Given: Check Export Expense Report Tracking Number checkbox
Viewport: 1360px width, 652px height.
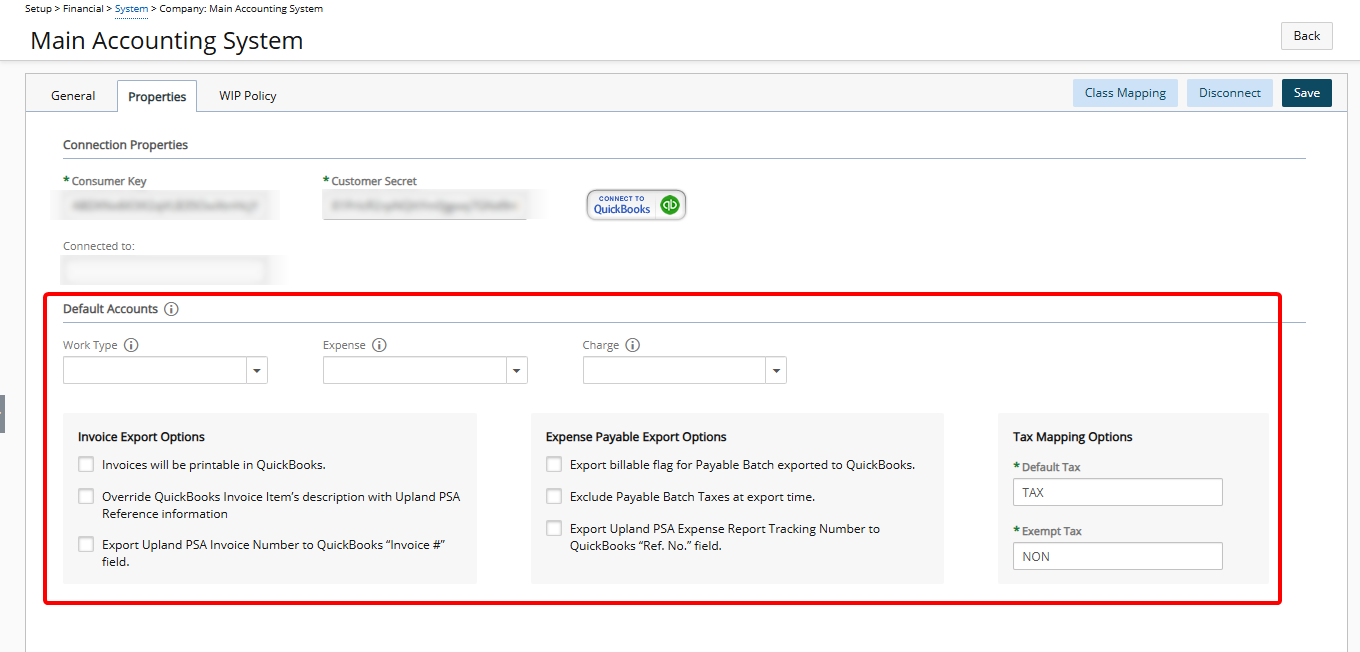Looking at the screenshot, I should [x=554, y=528].
